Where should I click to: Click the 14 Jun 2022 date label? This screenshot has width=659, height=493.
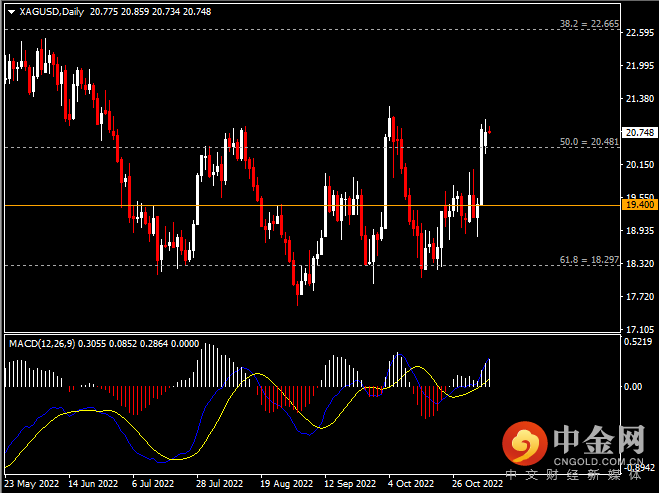coord(93,484)
